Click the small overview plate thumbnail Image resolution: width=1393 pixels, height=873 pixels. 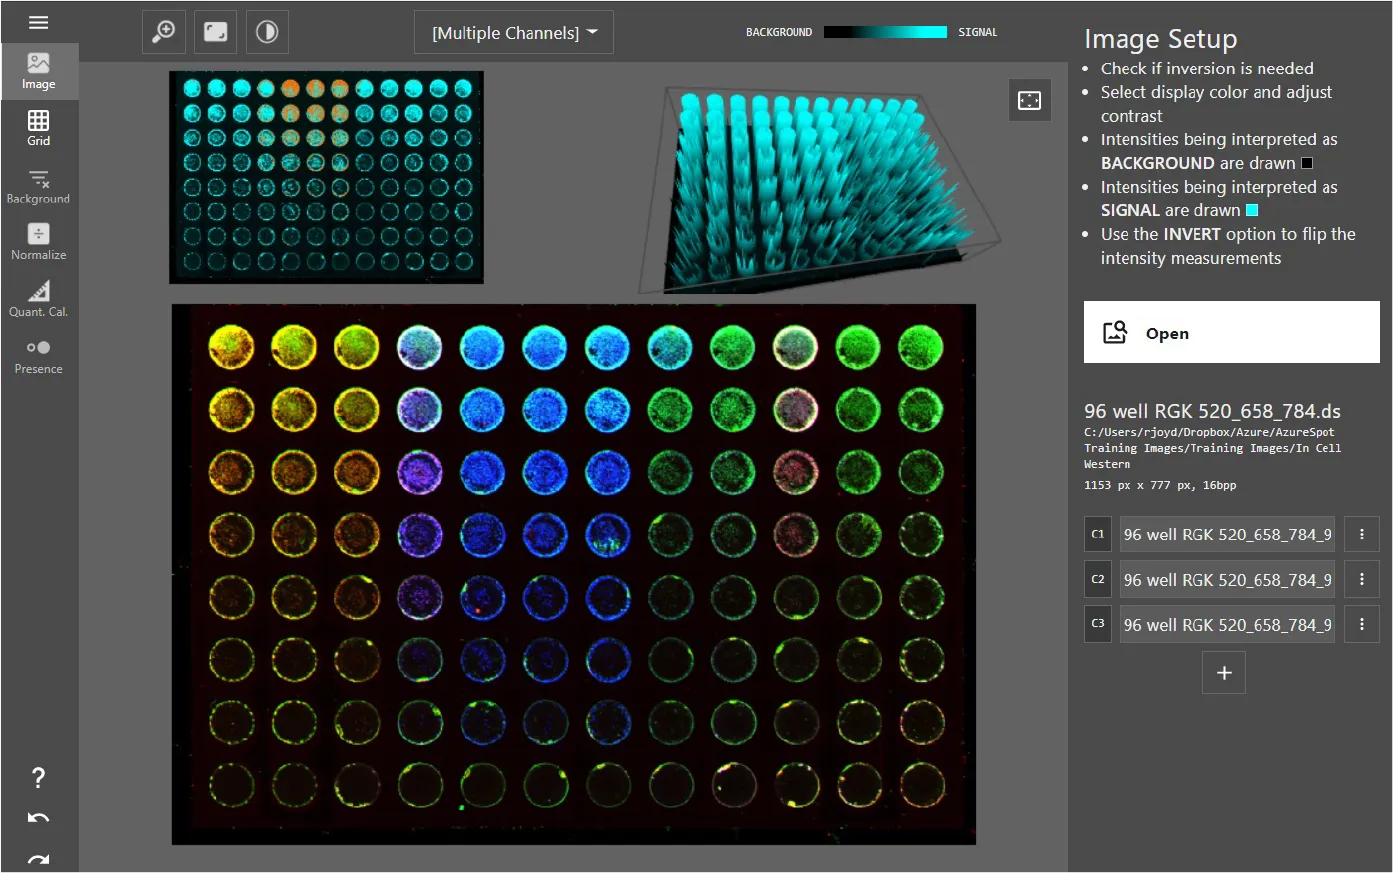click(x=326, y=176)
